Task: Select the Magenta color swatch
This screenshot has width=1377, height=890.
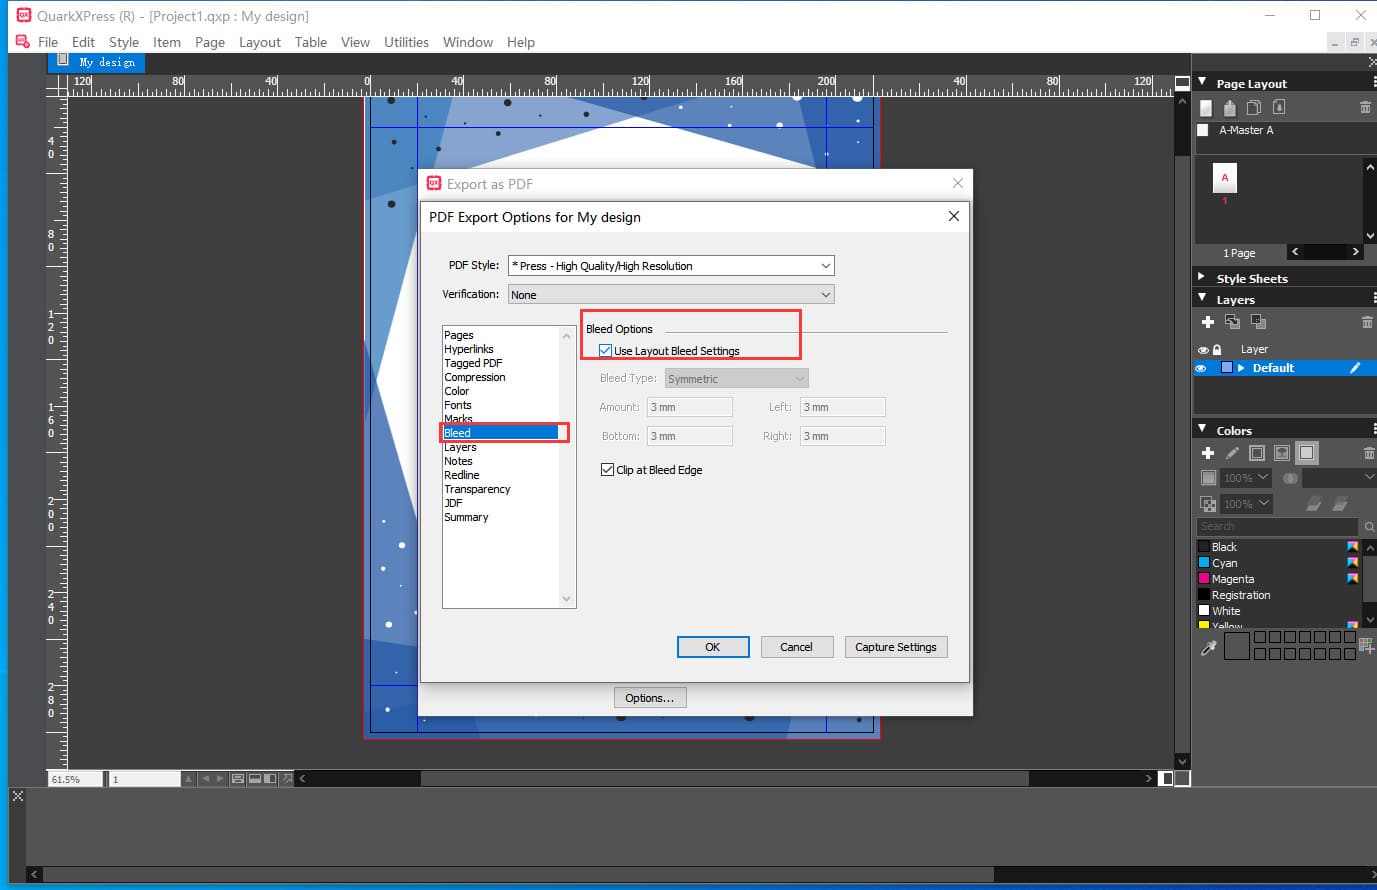Action: (1232, 579)
